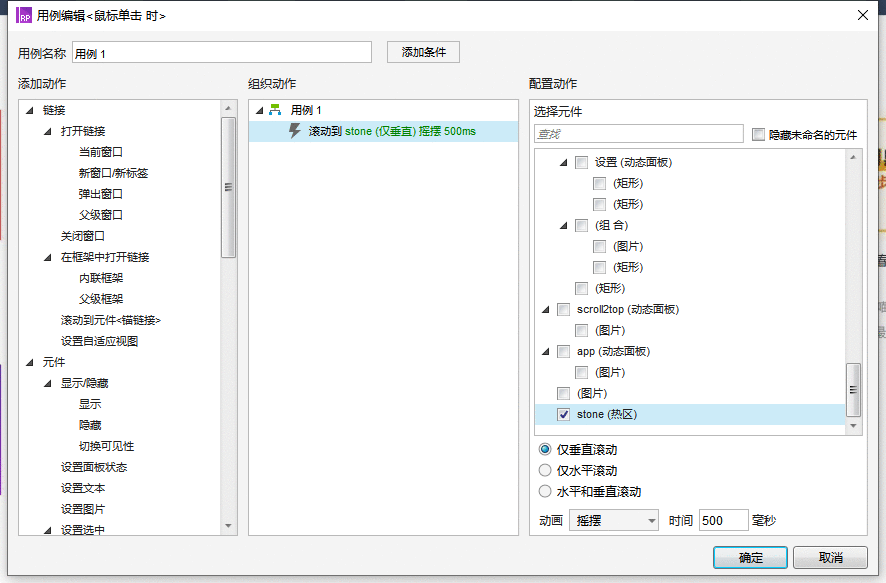Select 新窗口/新标签 action
This screenshot has width=886, height=583.
(113, 173)
